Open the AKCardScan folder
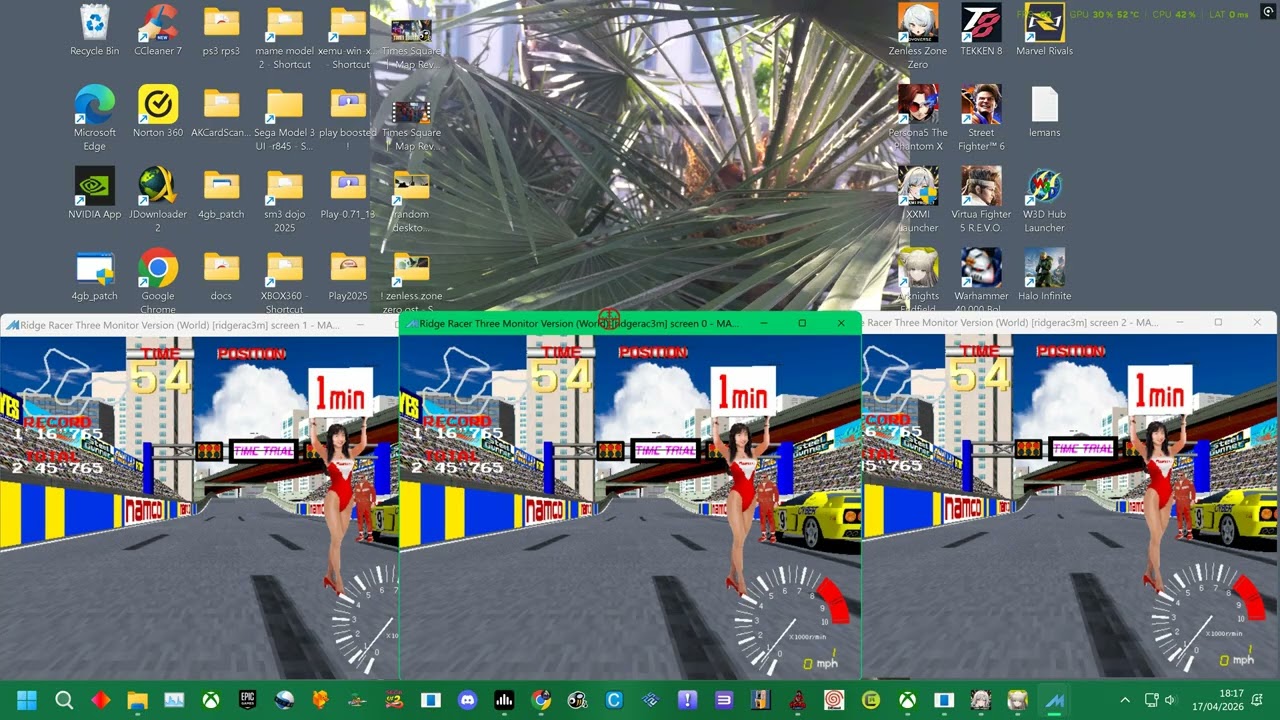The height and width of the screenshot is (720, 1280). (x=221, y=112)
